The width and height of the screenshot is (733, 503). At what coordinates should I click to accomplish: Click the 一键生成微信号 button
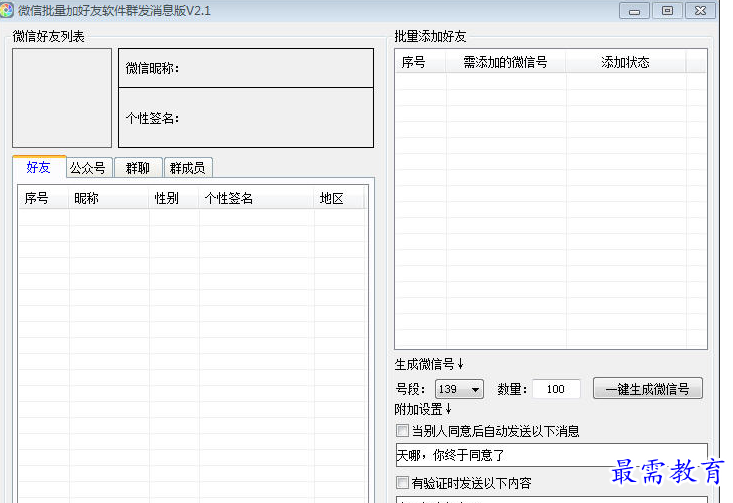tap(647, 388)
